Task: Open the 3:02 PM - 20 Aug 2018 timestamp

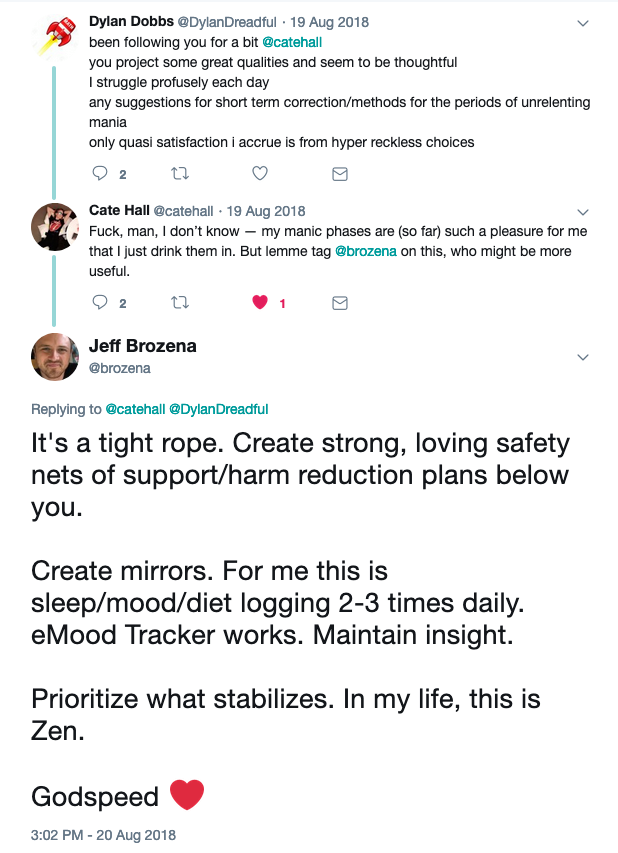Action: point(103,835)
